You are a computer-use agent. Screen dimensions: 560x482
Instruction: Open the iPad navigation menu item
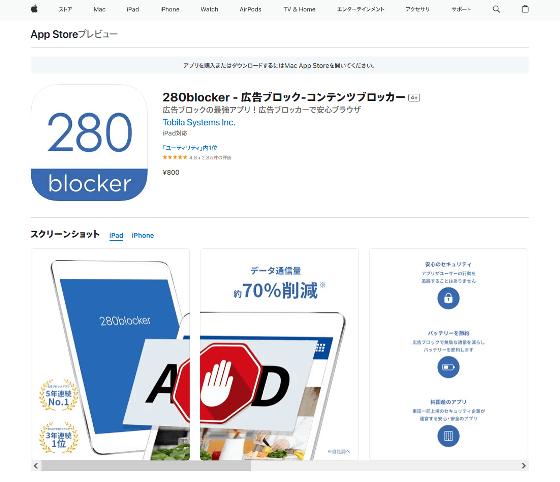pyautogui.click(x=132, y=10)
